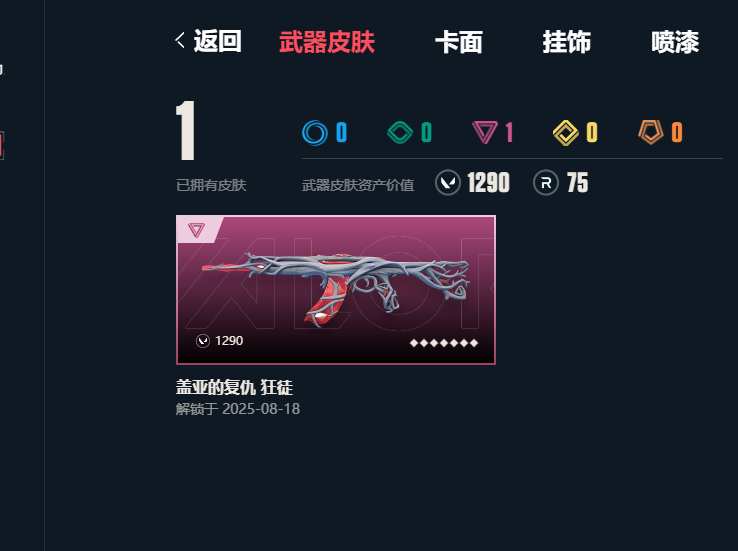Click the 盖亚的复仇 狂徒 title text
The image size is (738, 551).
(234, 388)
